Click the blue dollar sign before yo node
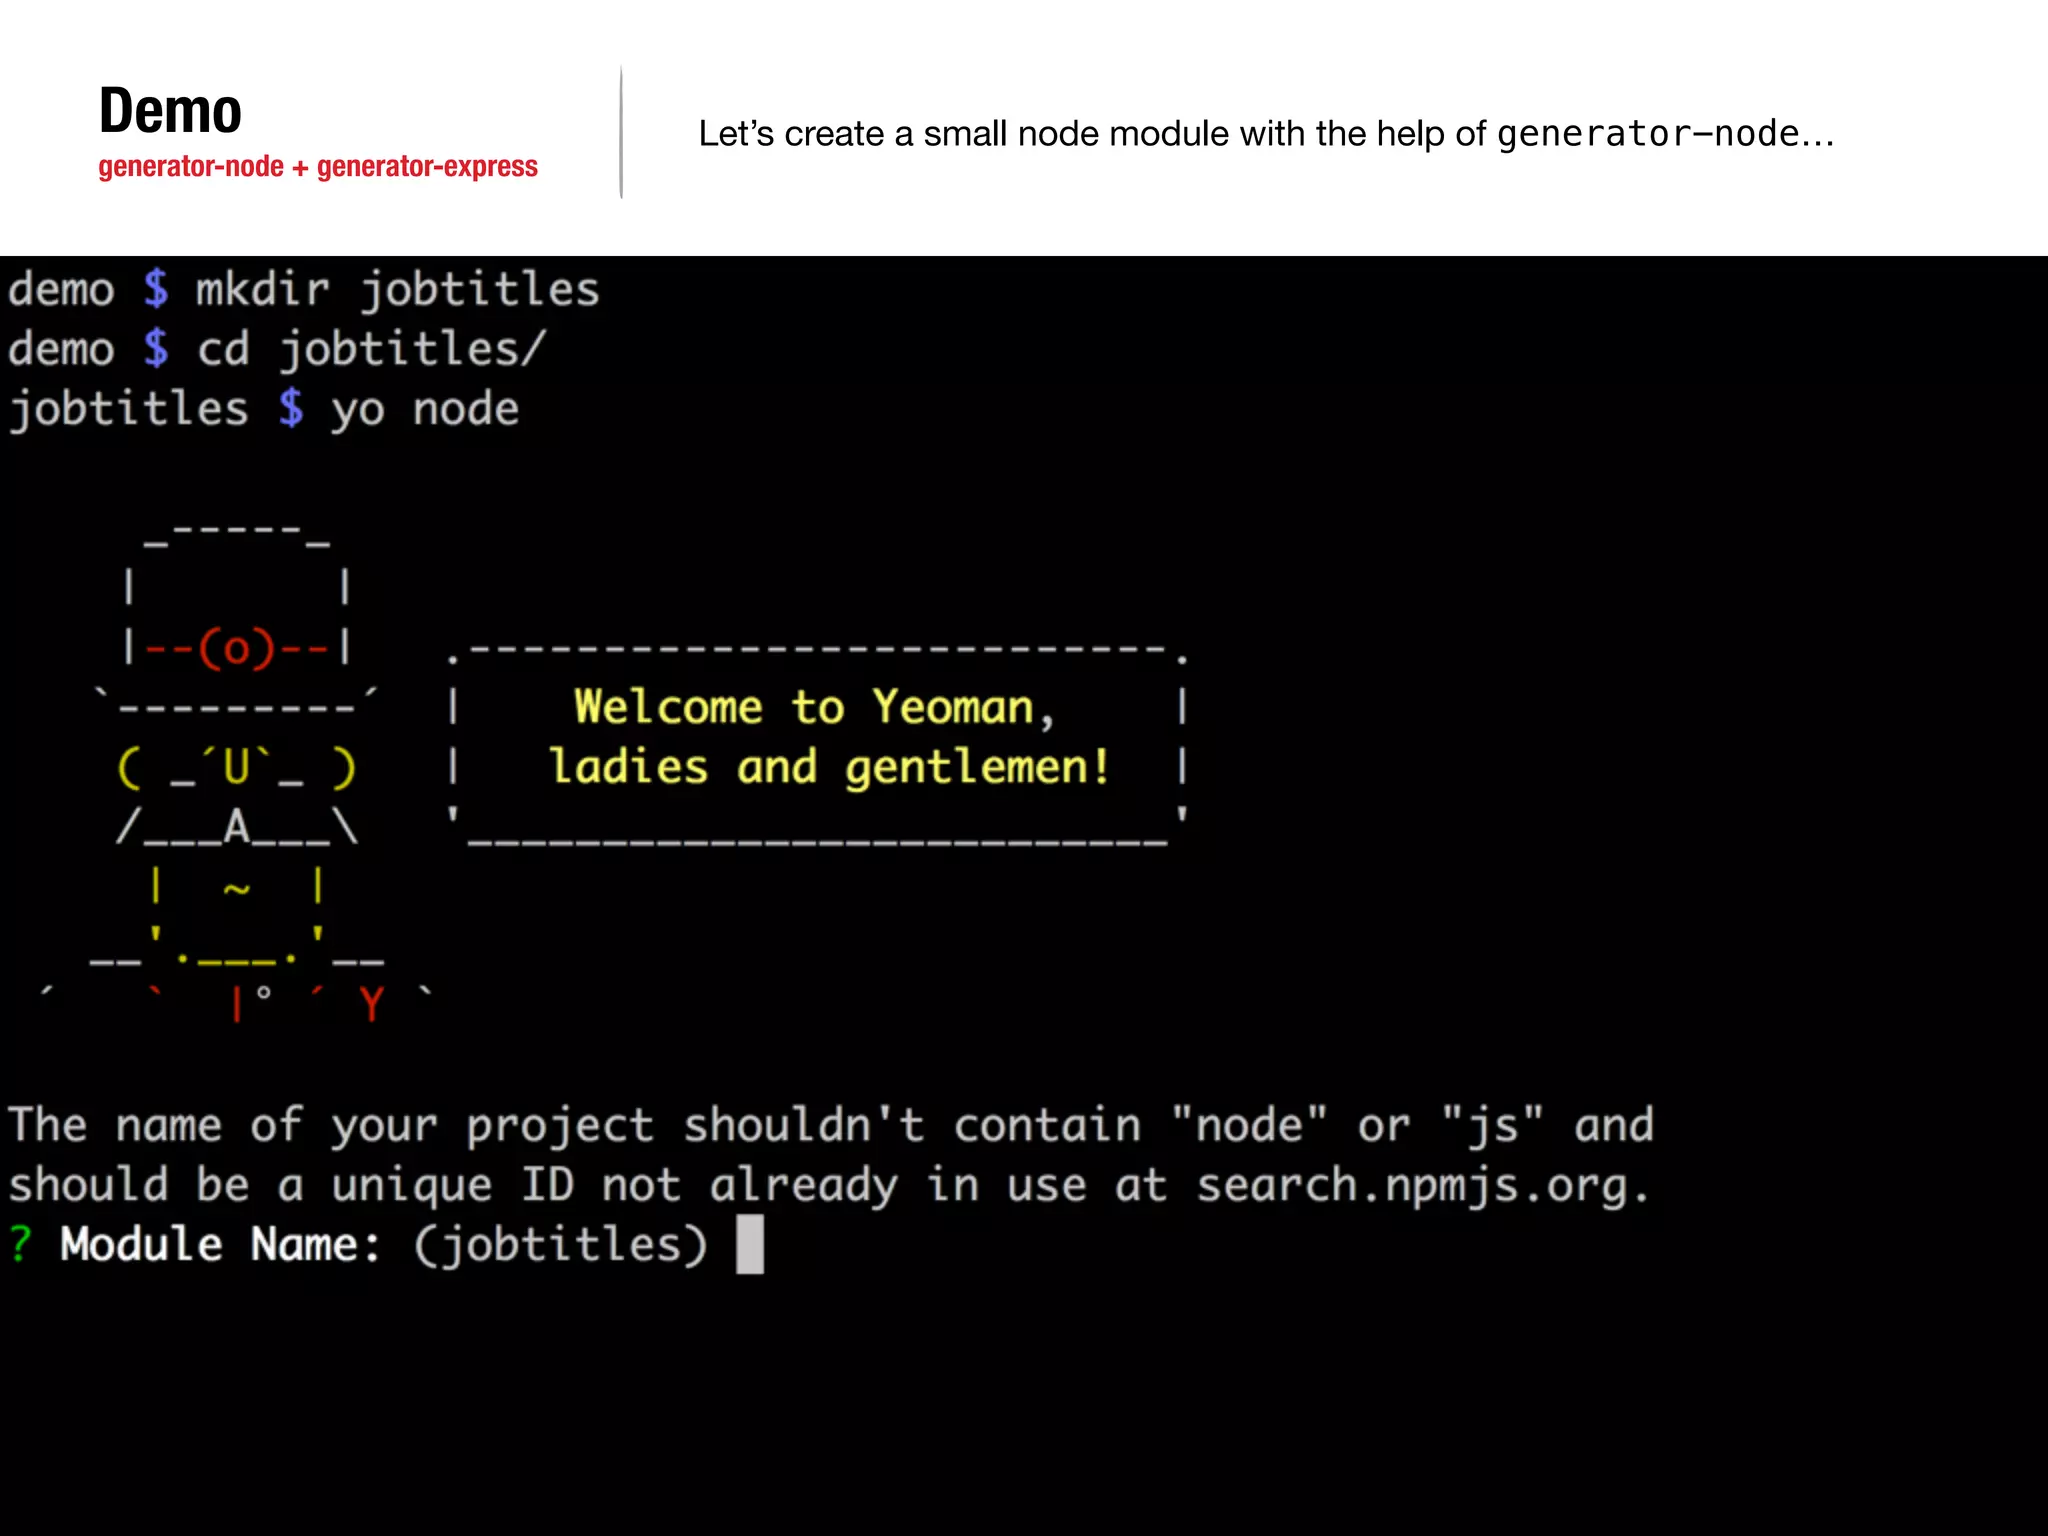Screen dimensions: 2048x1536 point(290,409)
